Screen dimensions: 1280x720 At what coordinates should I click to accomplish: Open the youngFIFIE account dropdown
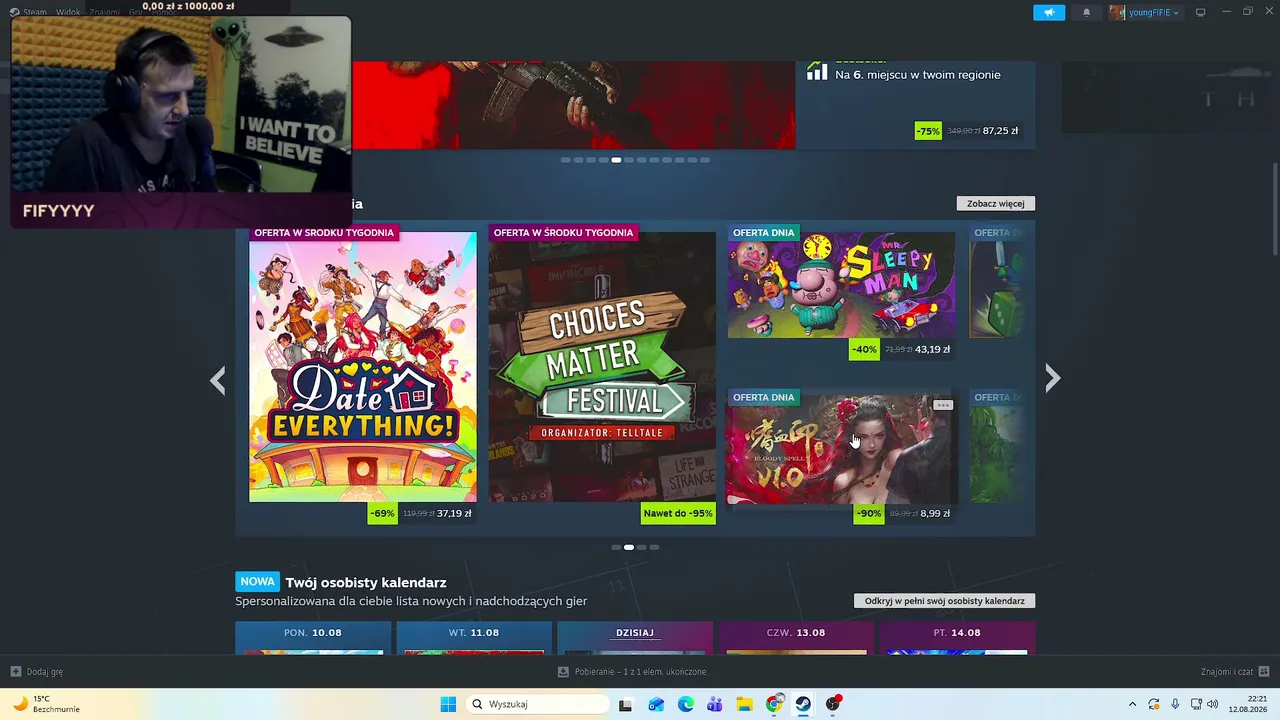1145,13
